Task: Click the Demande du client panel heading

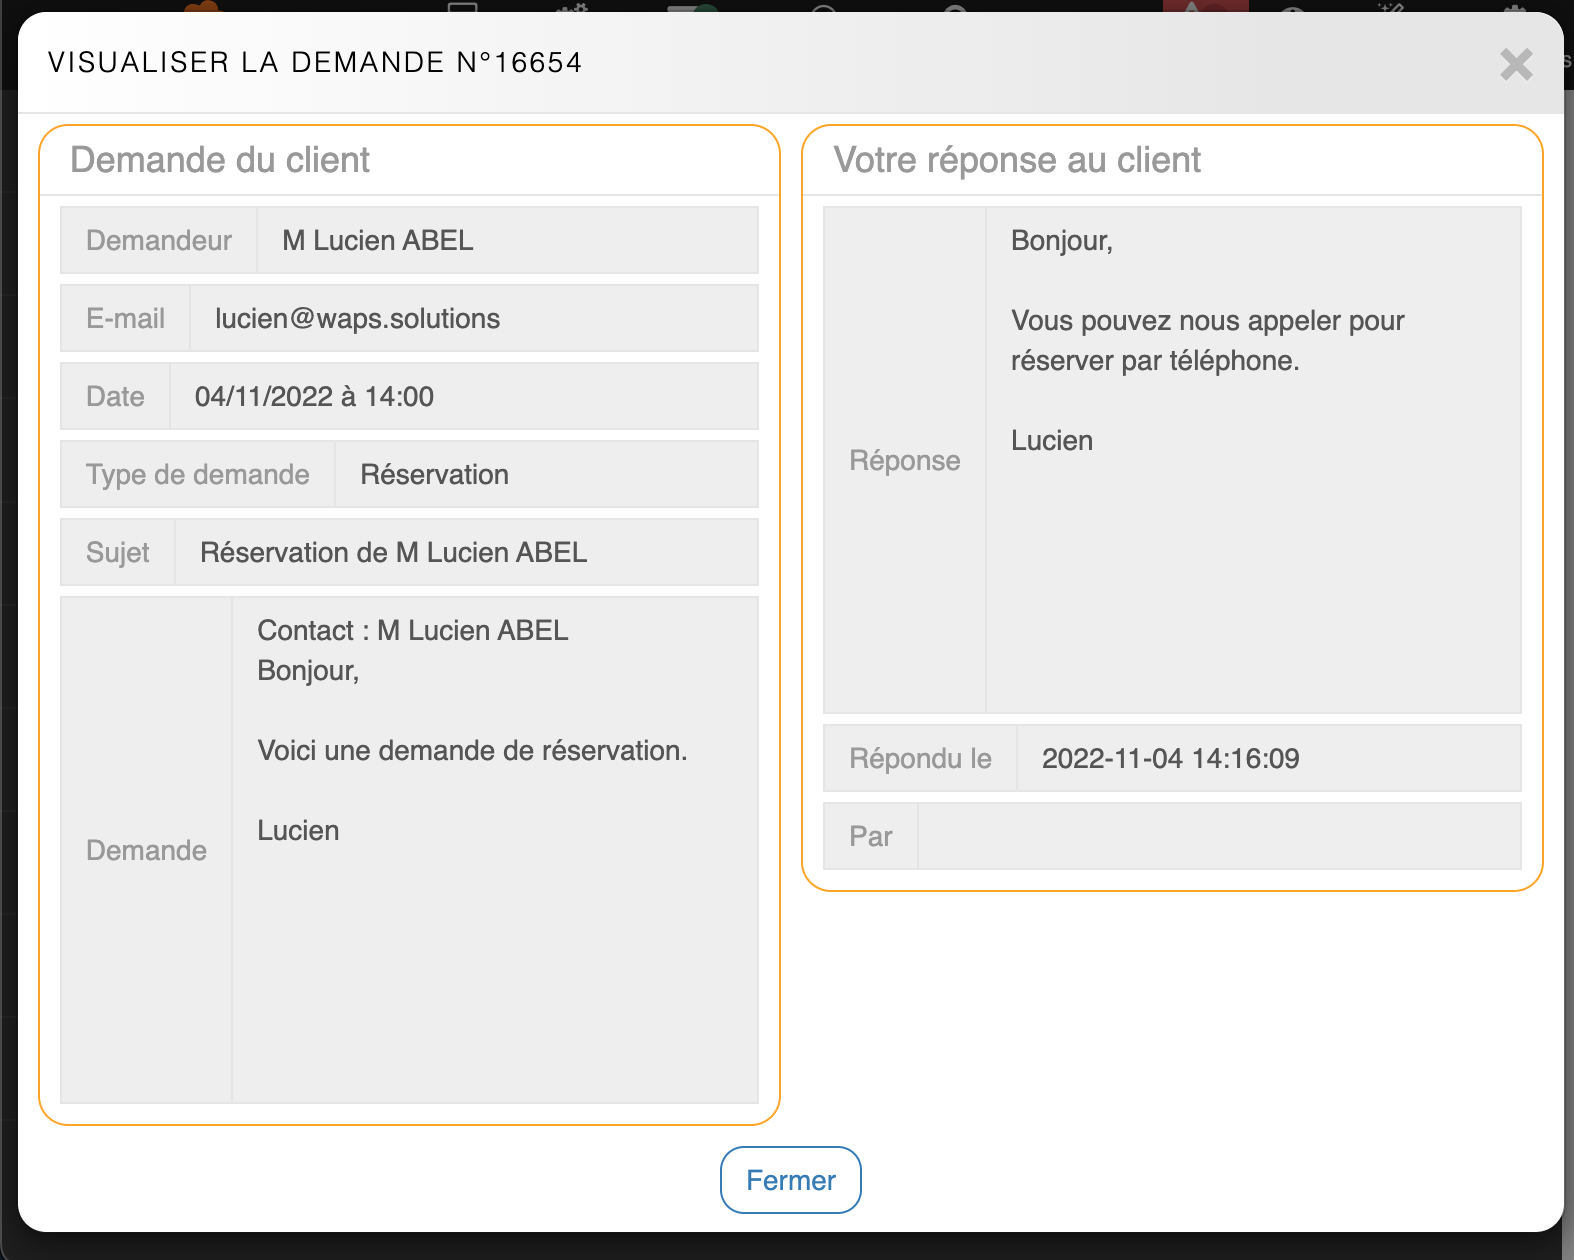Action: pos(220,160)
